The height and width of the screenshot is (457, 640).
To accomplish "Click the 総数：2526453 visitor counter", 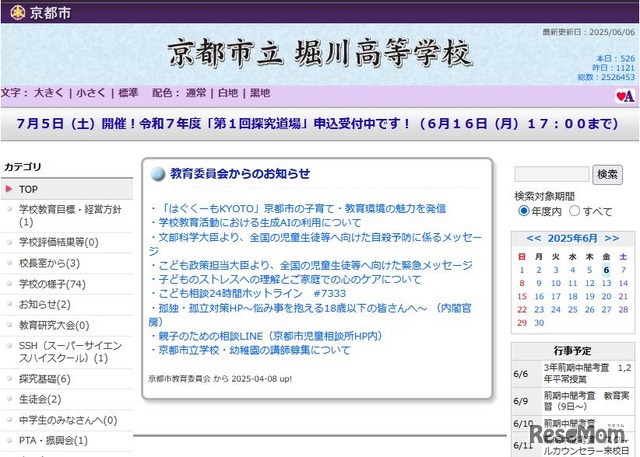I will 606,77.
